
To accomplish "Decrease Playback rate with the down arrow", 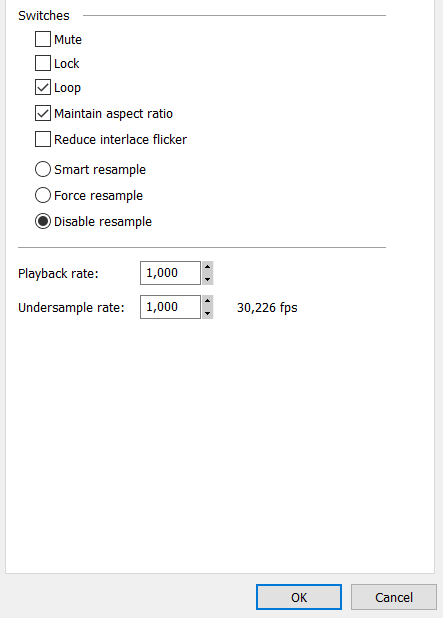I will point(207,279).
